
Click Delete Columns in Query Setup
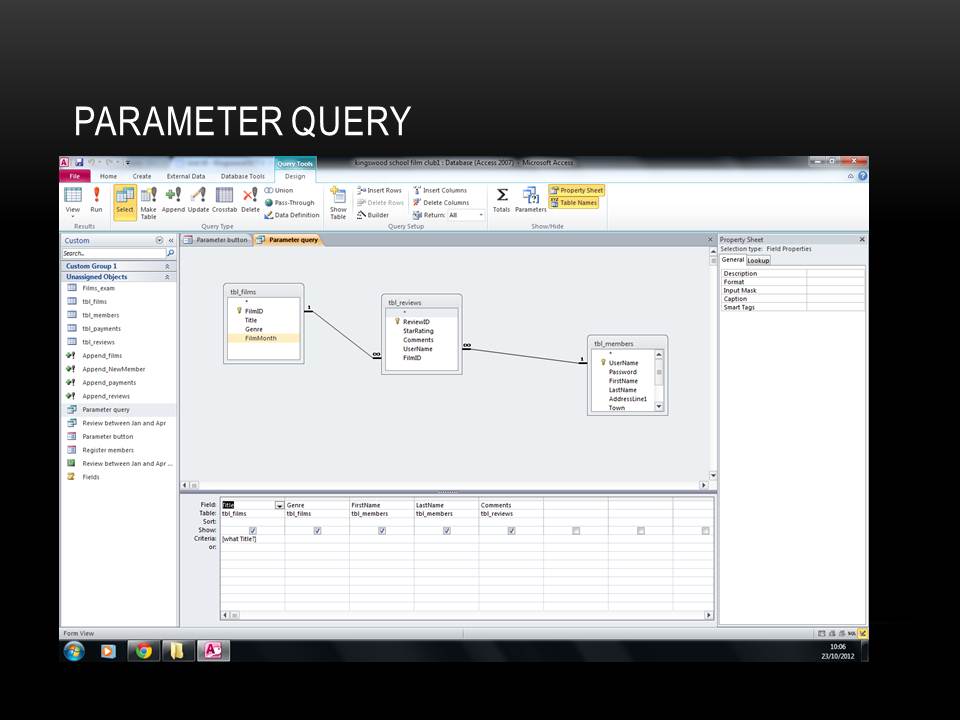pos(441,203)
